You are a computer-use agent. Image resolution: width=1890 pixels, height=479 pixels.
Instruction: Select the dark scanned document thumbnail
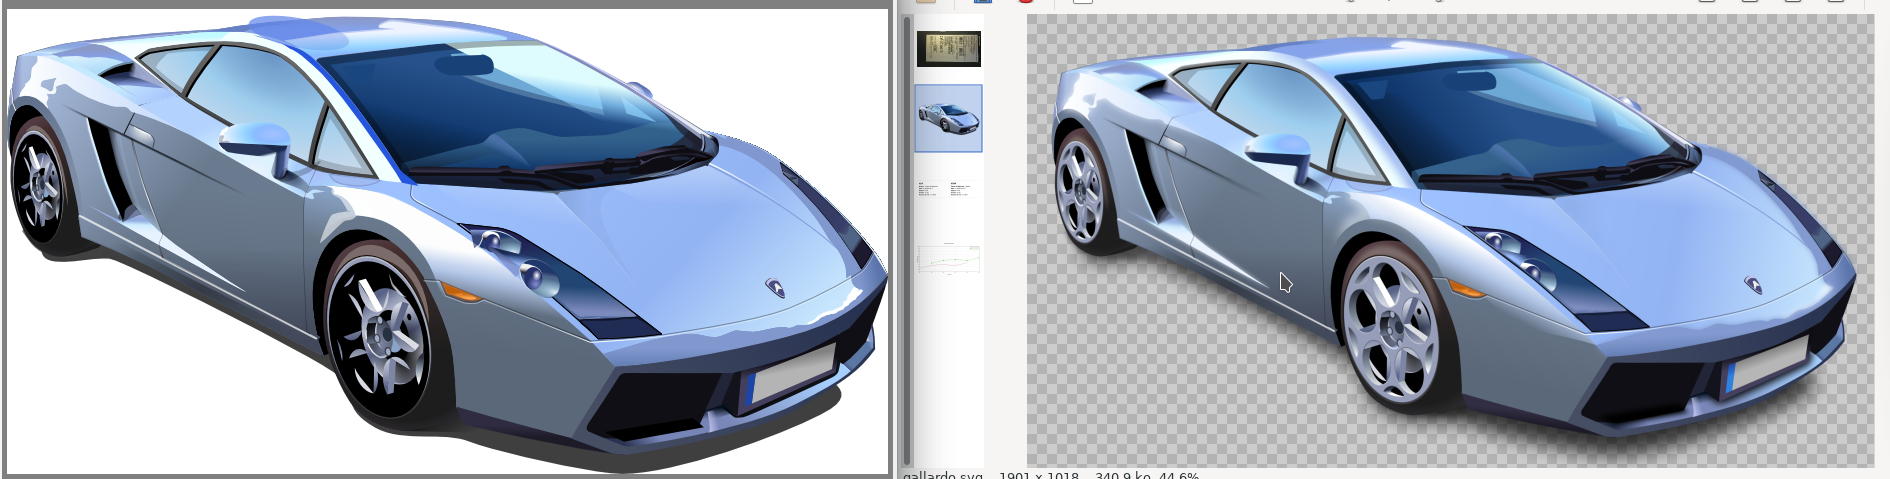948,48
